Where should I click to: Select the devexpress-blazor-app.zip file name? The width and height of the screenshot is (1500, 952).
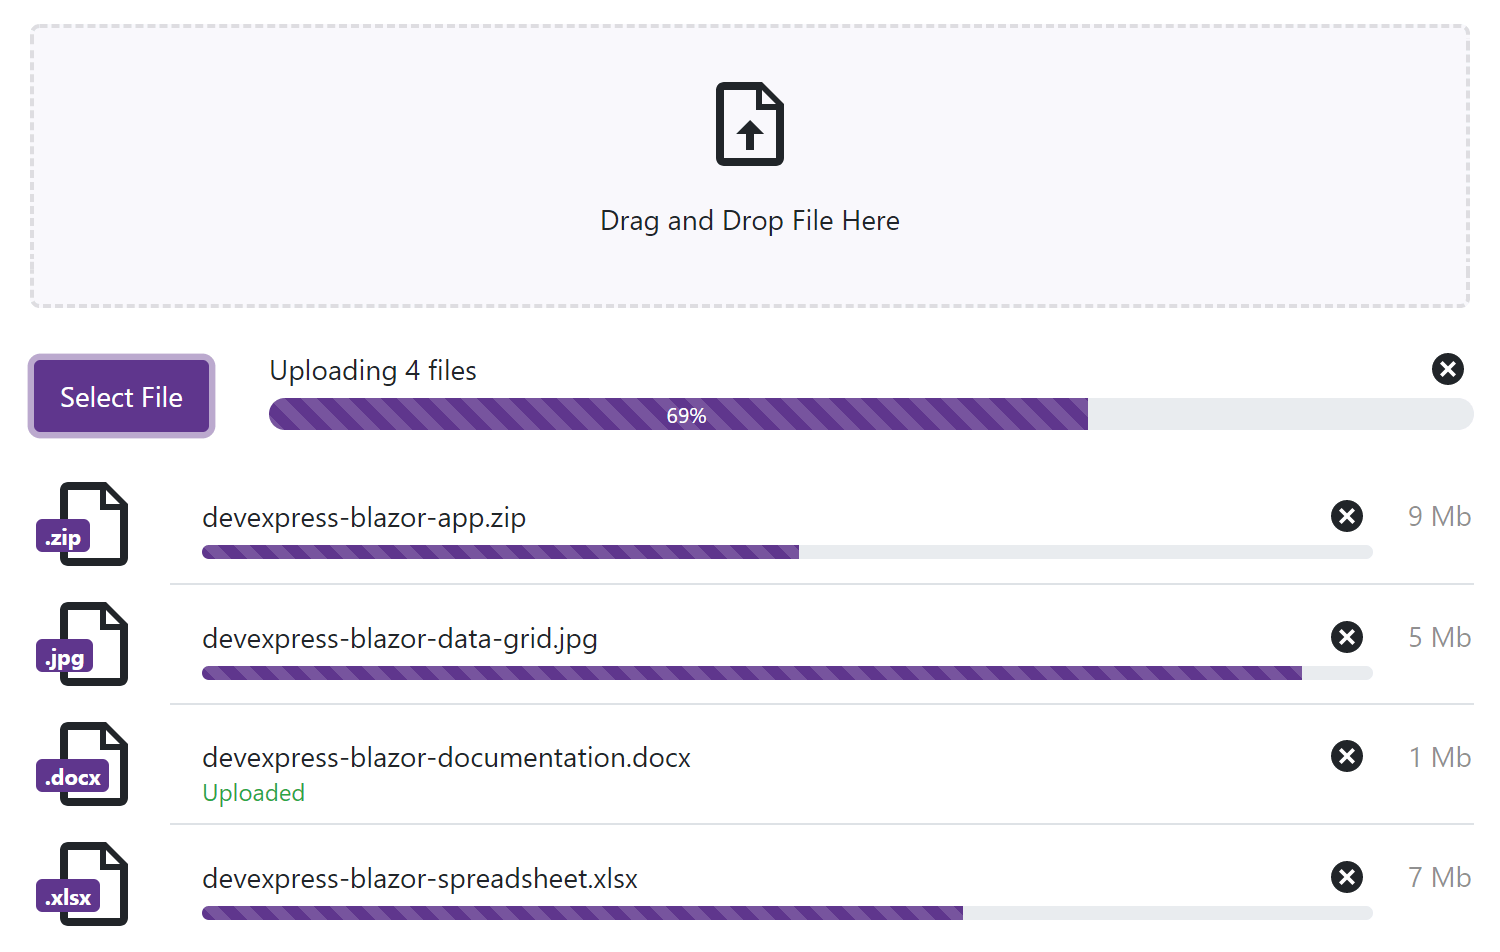pyautogui.click(x=364, y=518)
